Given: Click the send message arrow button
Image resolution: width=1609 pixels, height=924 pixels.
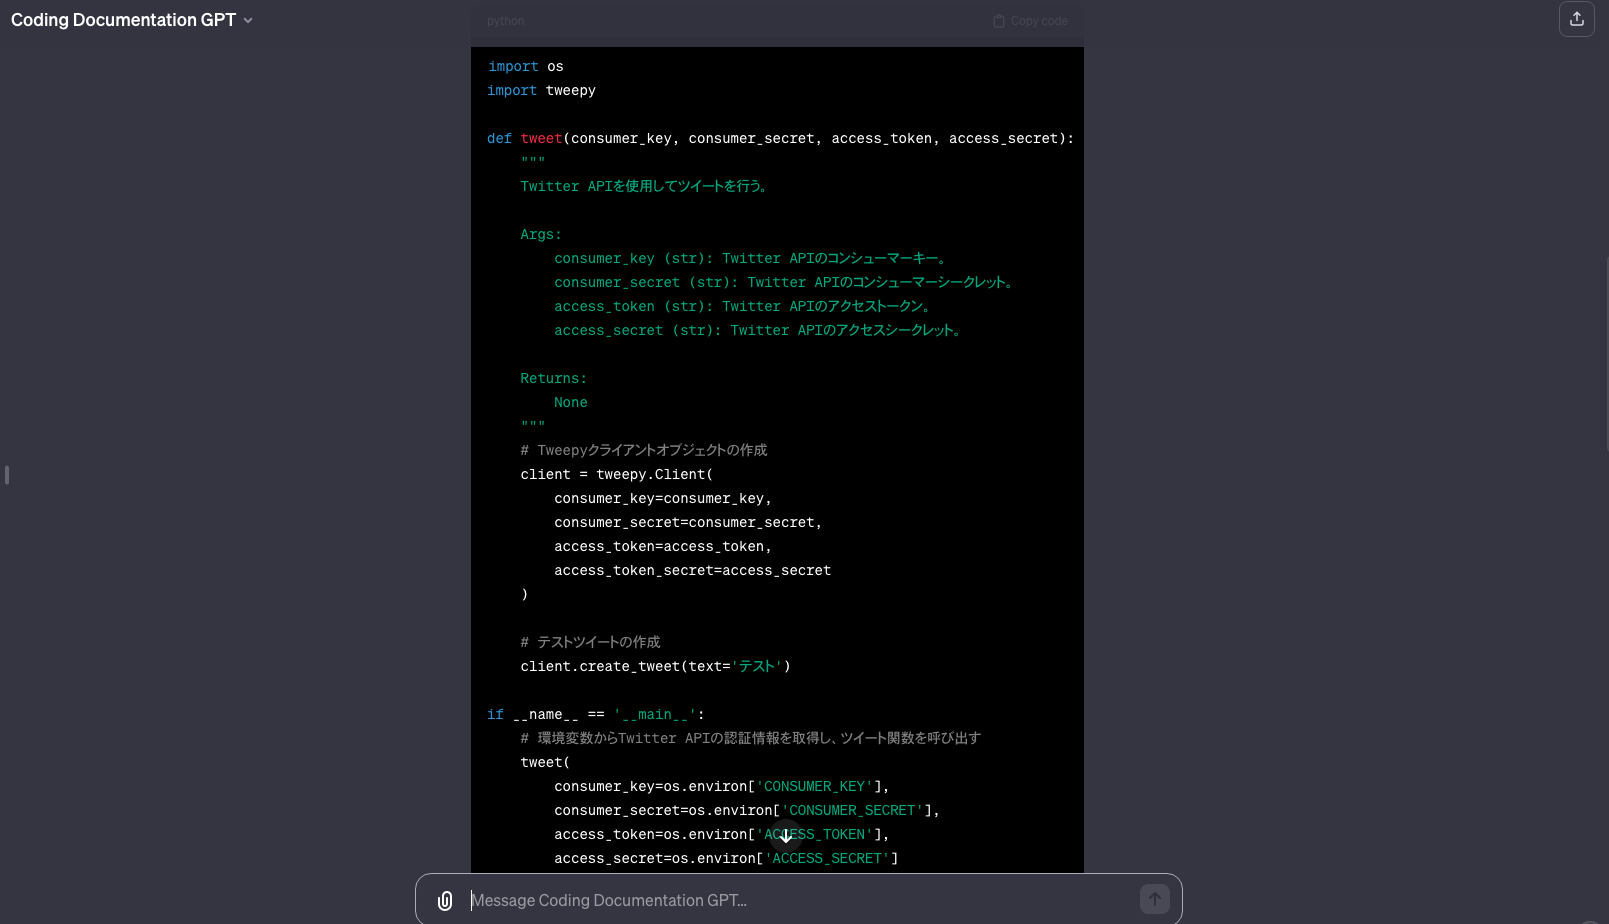Looking at the screenshot, I should (1155, 899).
